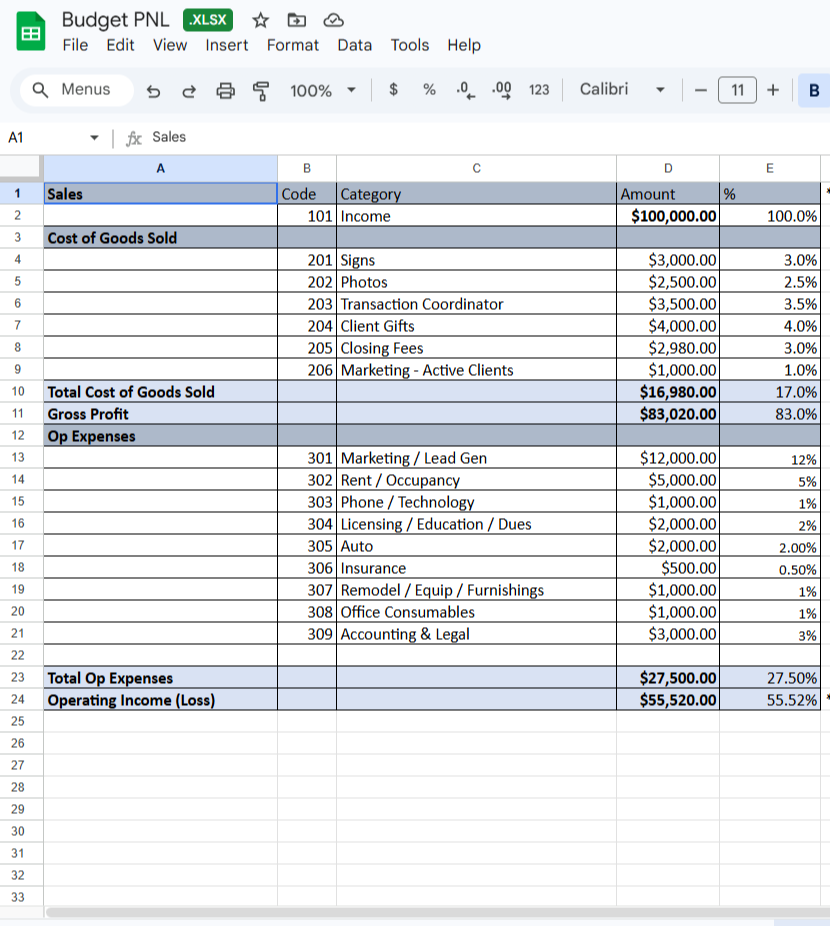
Task: Open the Insert menu
Action: pos(226,45)
